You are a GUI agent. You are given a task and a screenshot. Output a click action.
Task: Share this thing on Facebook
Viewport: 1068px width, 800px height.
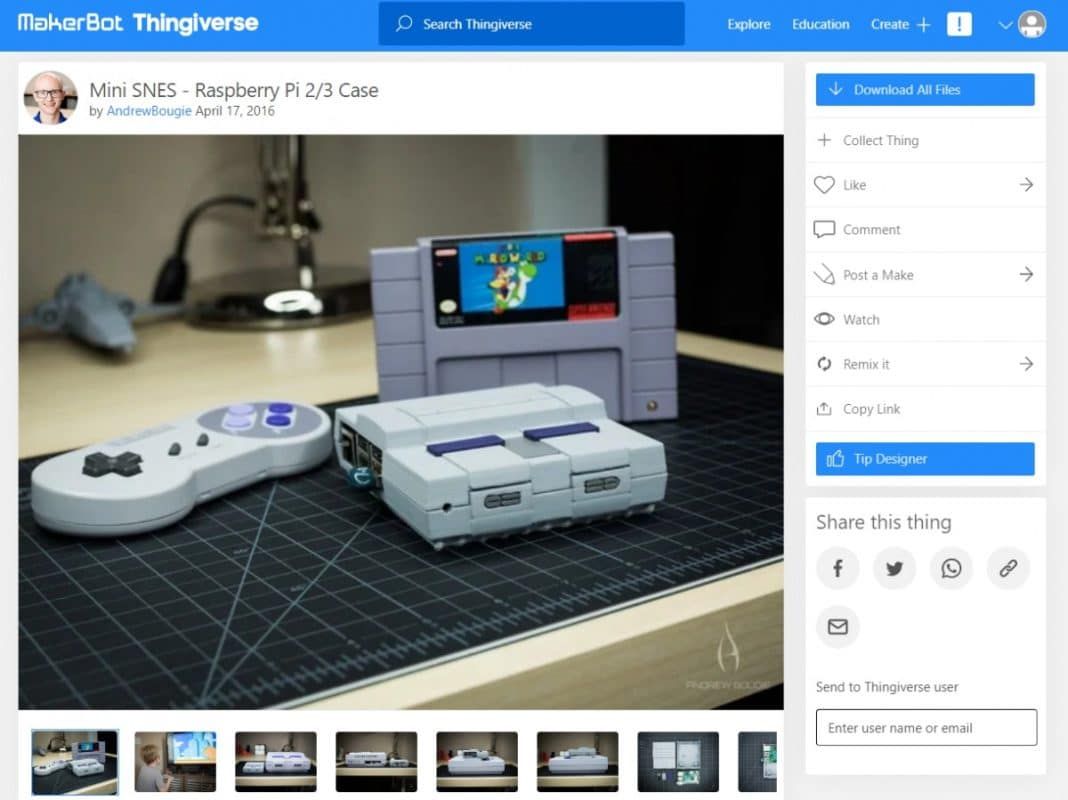pyautogui.click(x=837, y=568)
